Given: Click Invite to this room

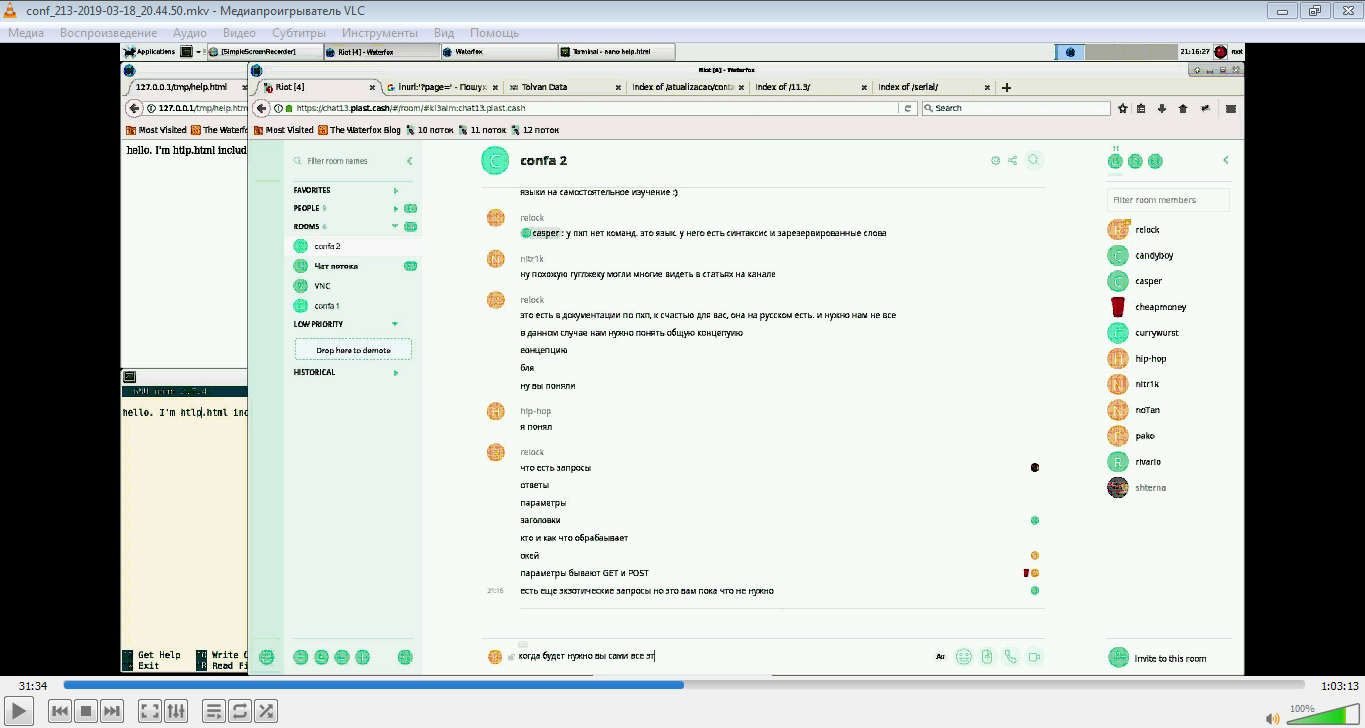Looking at the screenshot, I should click(1159, 658).
